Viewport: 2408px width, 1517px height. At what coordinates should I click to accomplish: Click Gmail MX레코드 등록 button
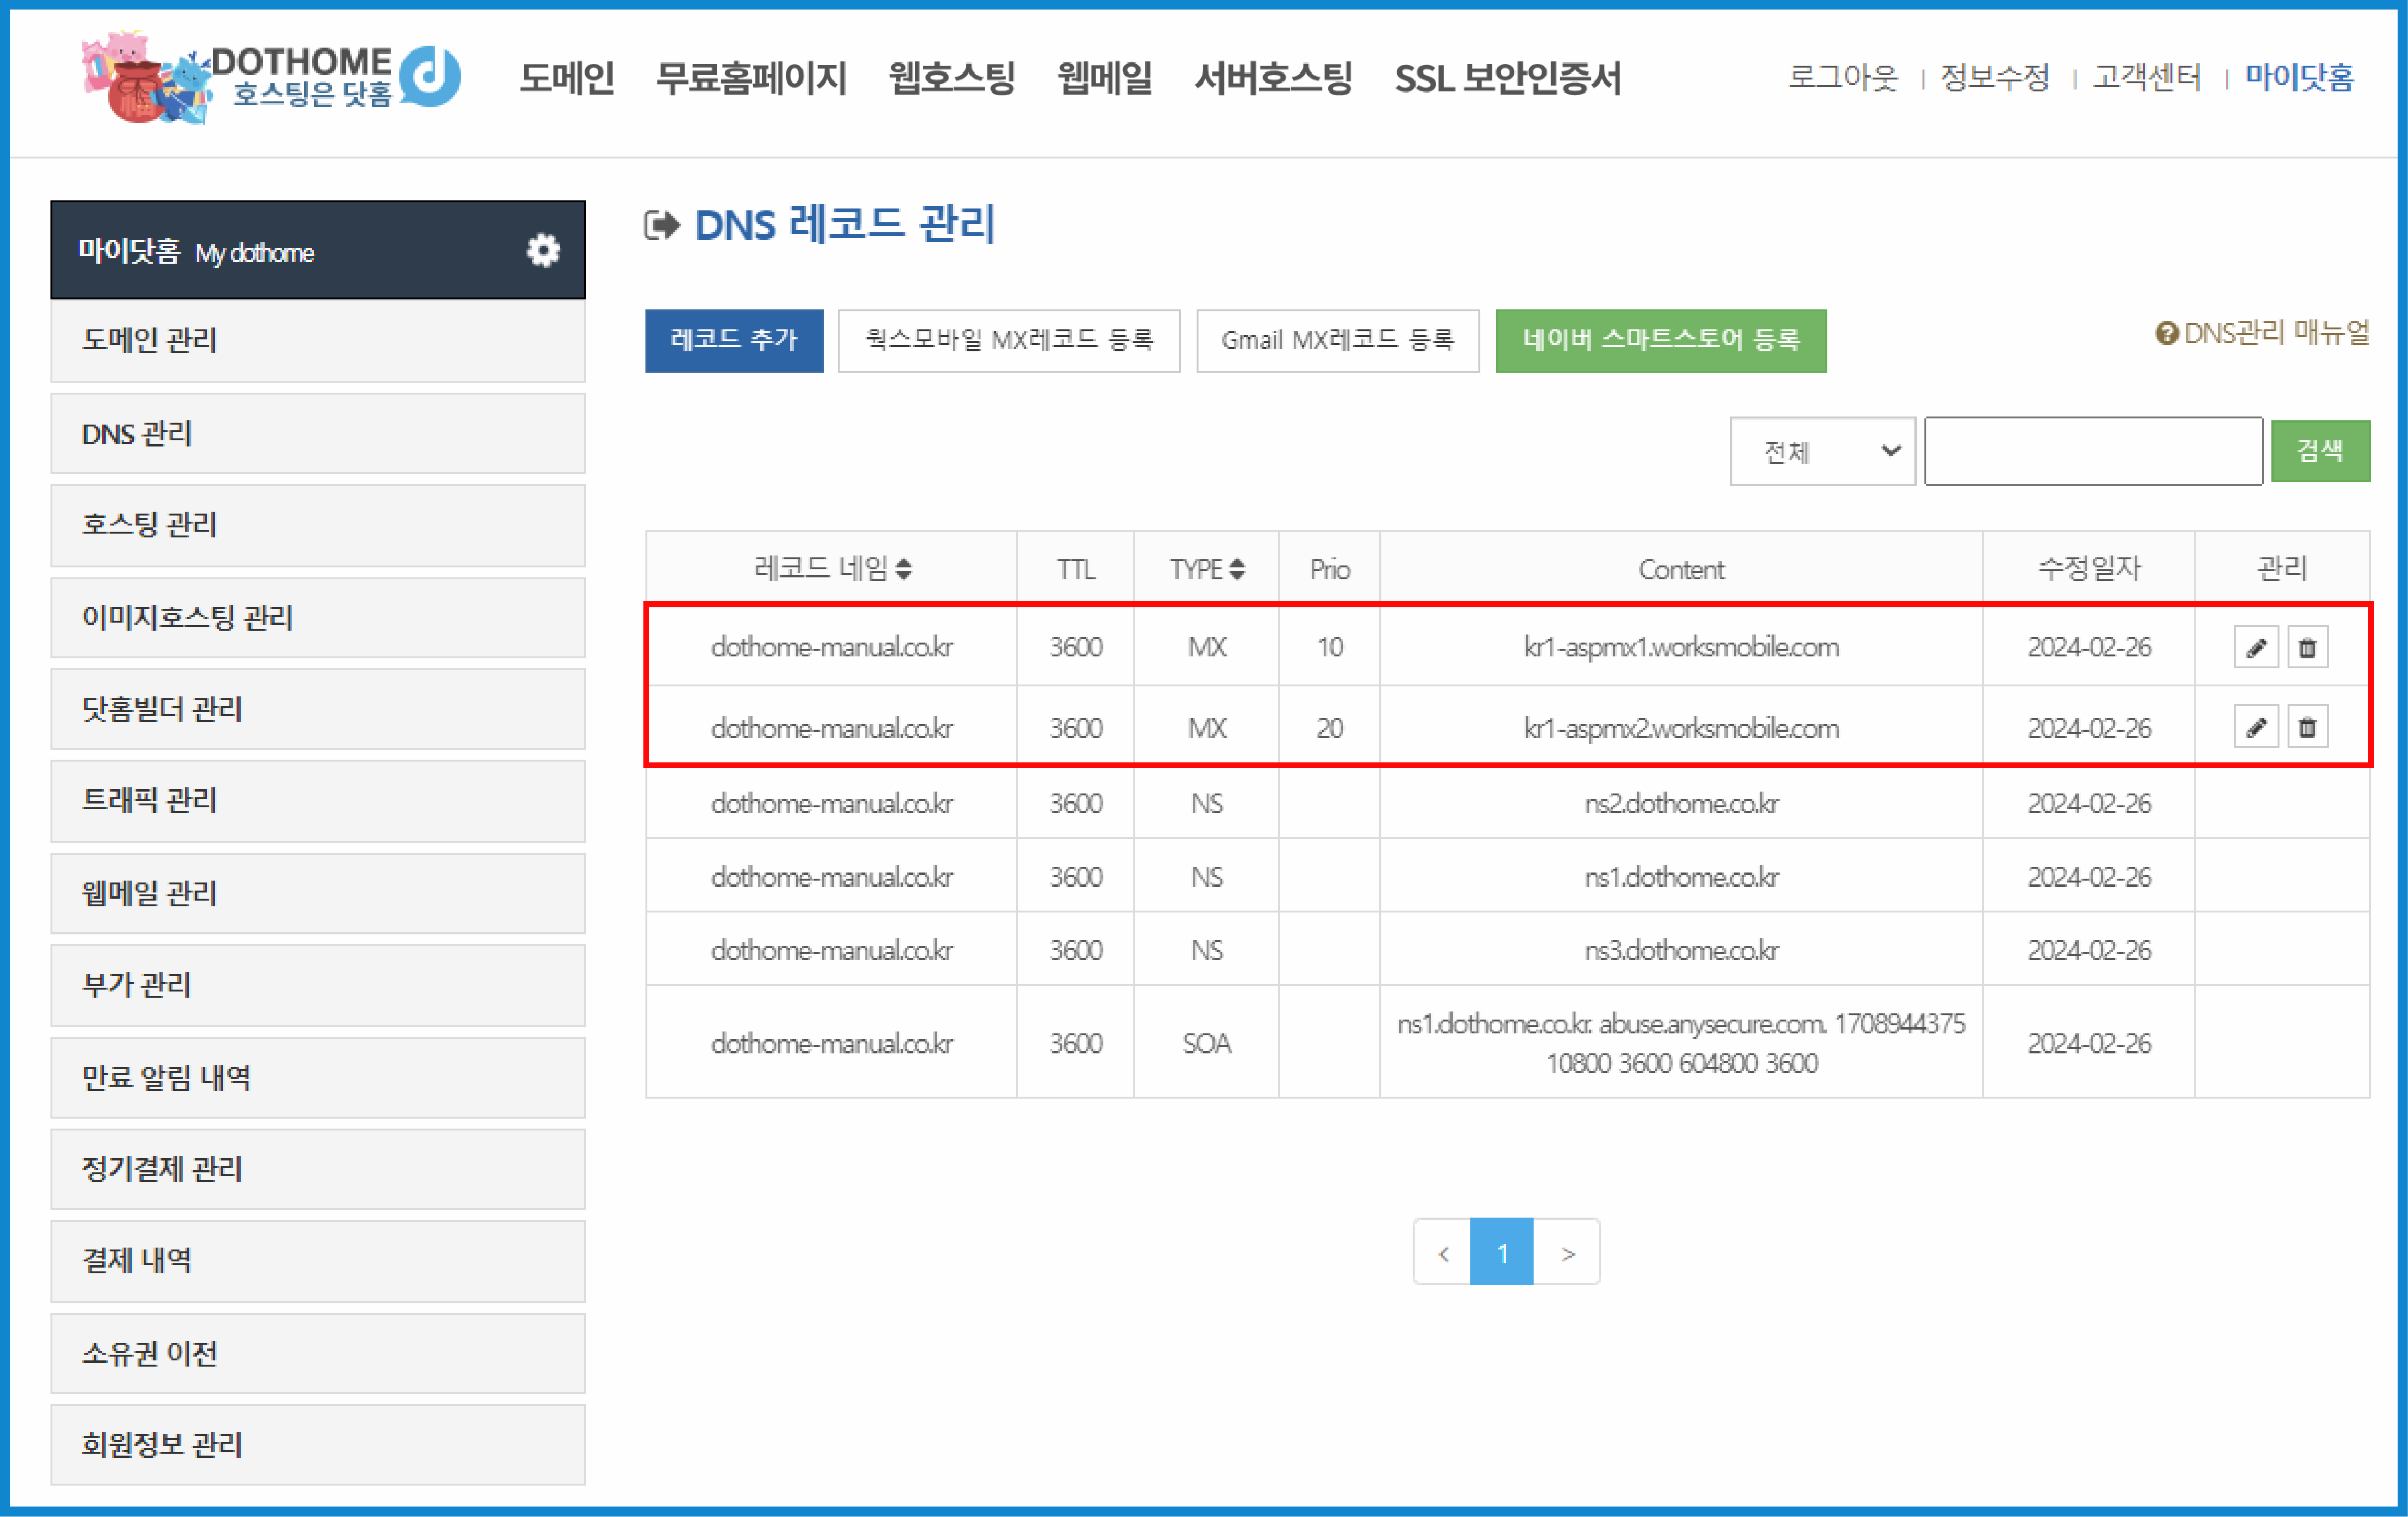tap(1337, 341)
